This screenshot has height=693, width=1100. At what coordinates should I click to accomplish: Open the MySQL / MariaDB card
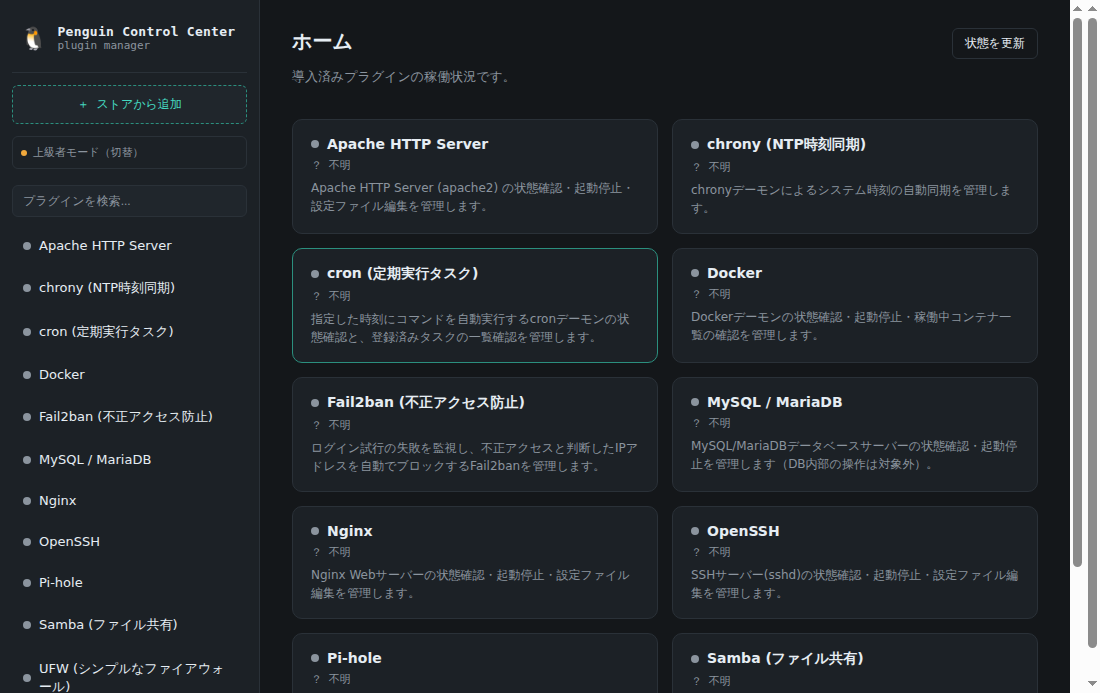click(854, 434)
